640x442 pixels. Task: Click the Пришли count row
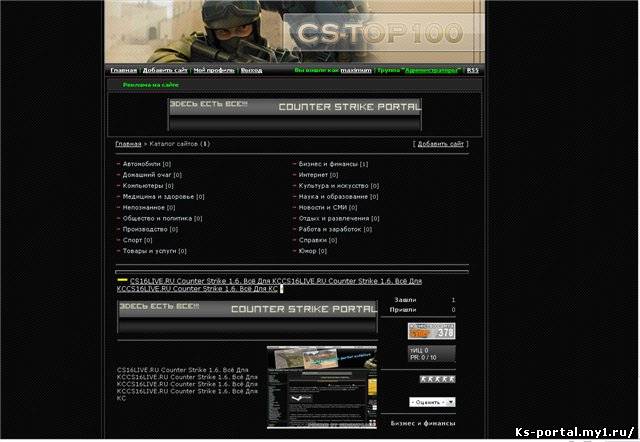tap(423, 310)
